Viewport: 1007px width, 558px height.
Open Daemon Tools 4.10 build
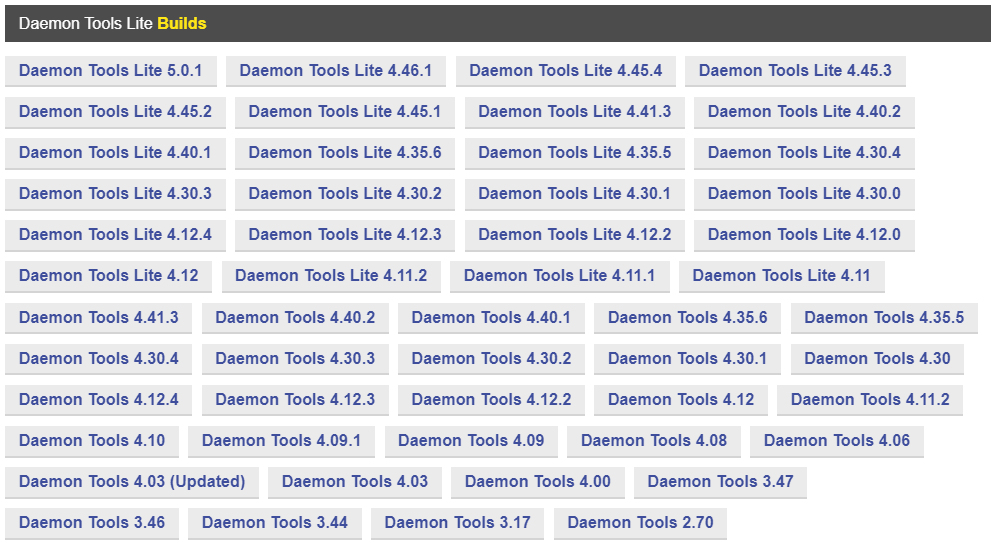pos(92,441)
